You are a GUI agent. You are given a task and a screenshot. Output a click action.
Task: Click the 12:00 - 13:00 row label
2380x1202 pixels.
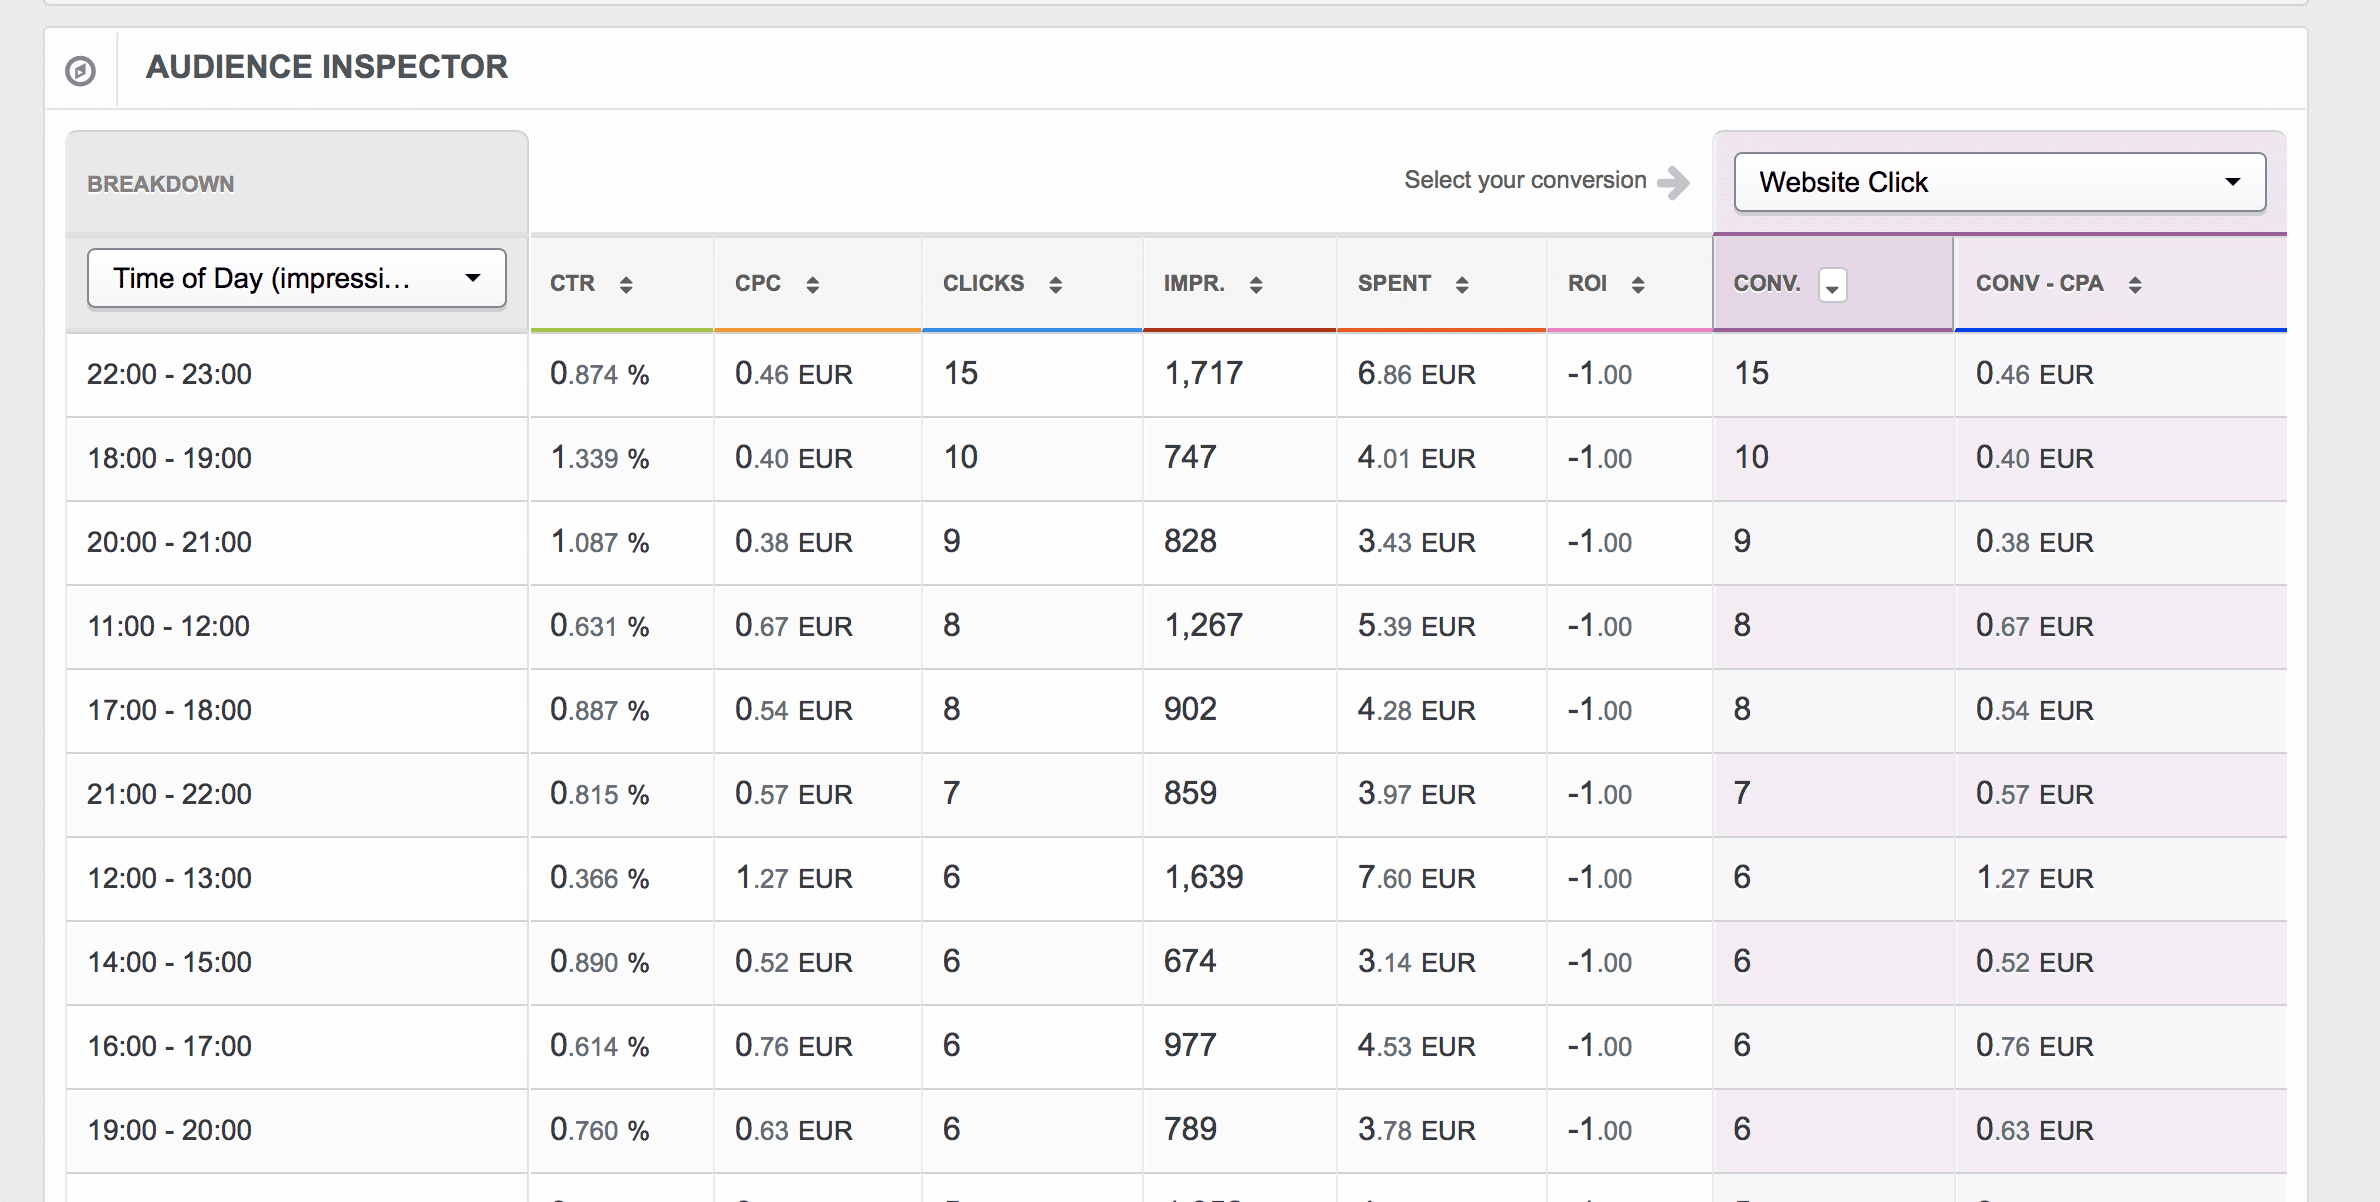coord(169,878)
